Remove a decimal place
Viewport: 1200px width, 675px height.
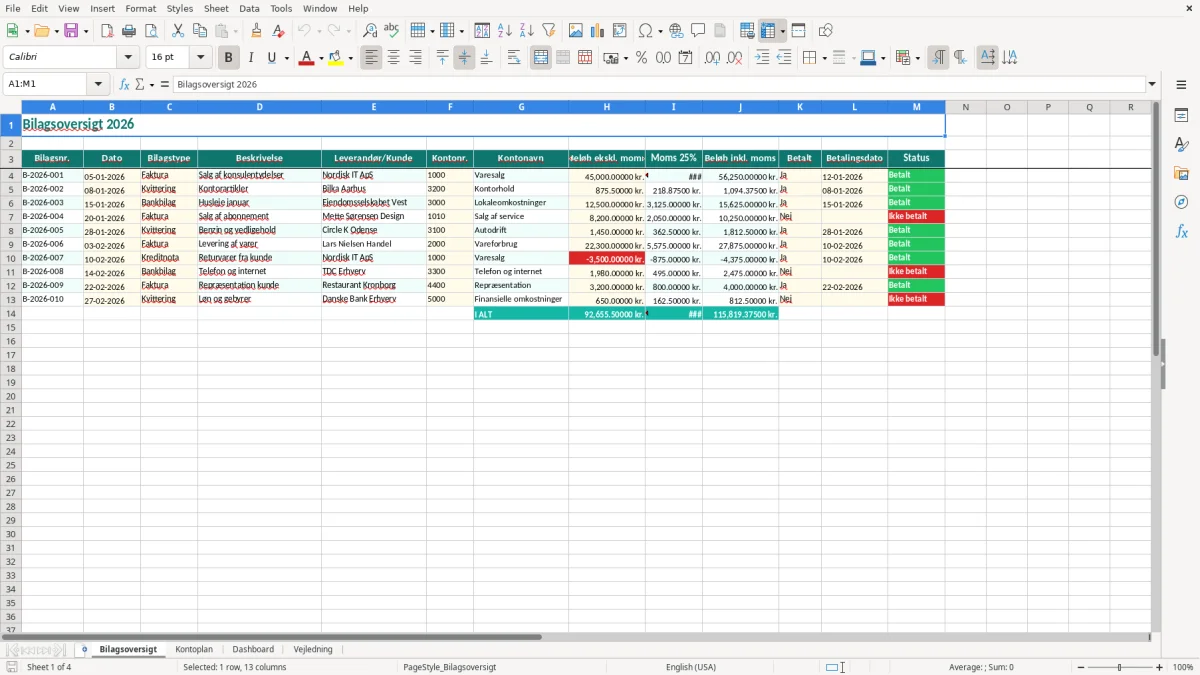[735, 58]
